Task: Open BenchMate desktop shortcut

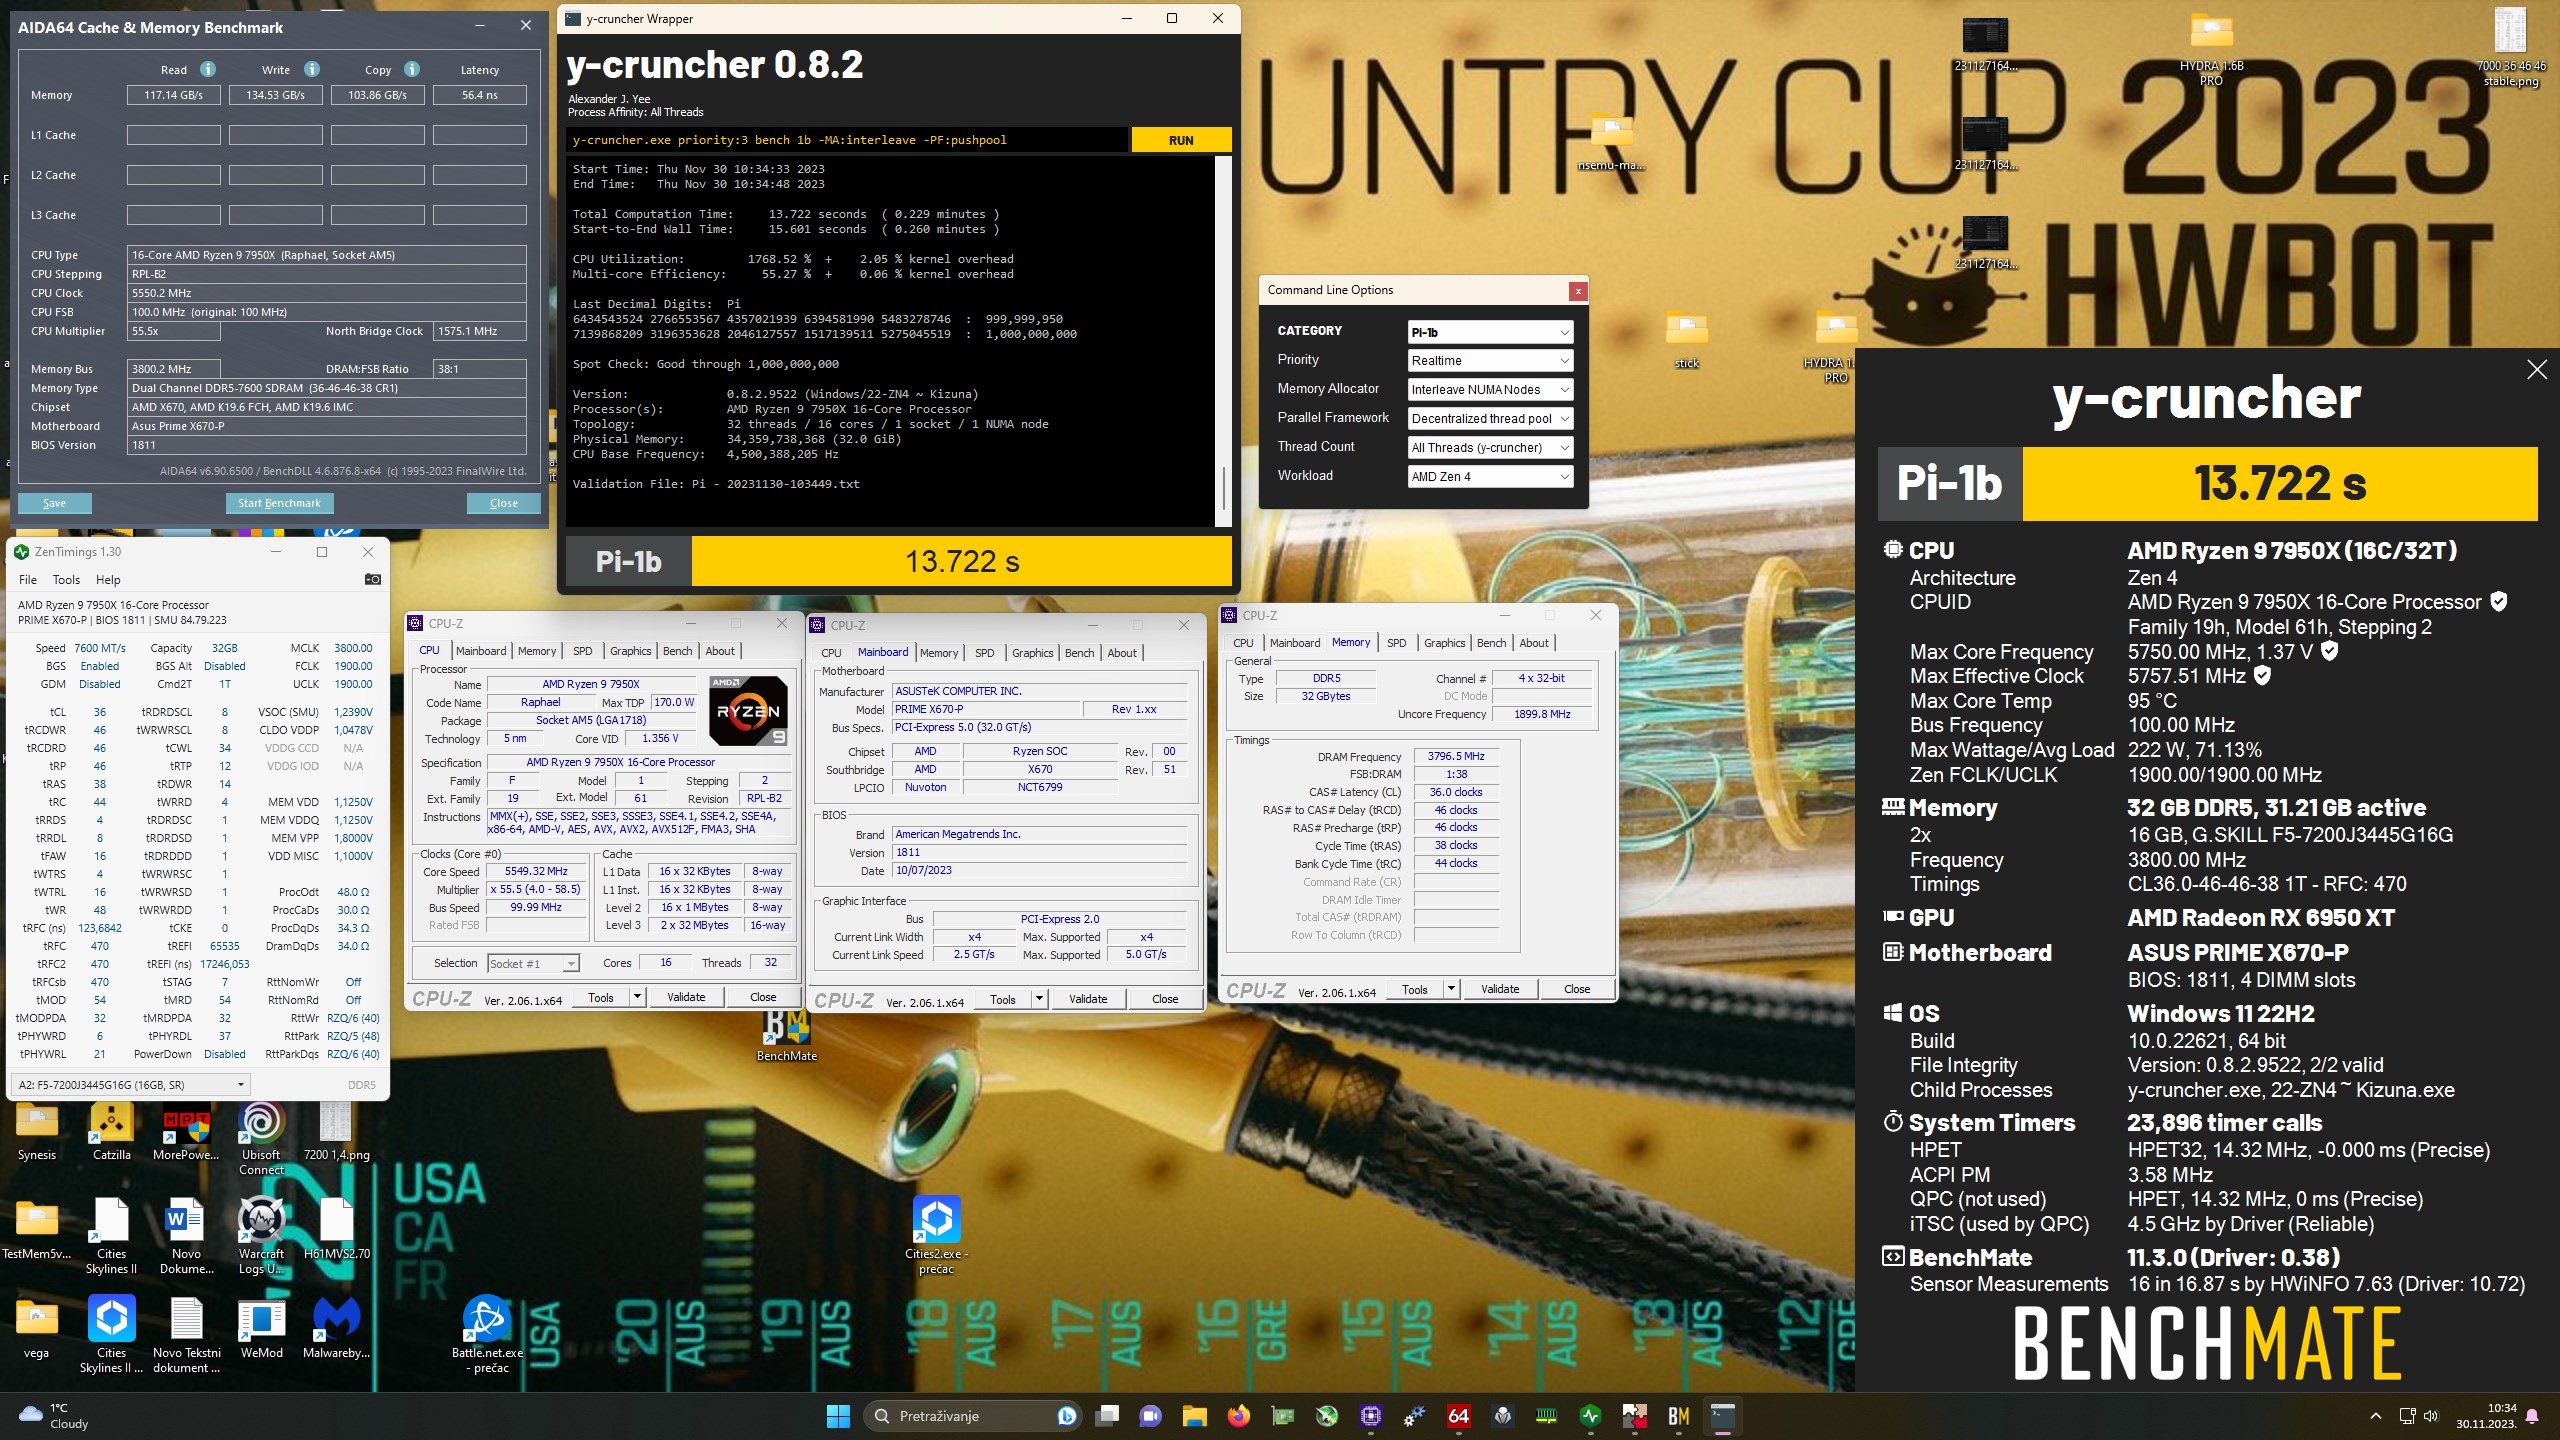Action: [x=787, y=1035]
